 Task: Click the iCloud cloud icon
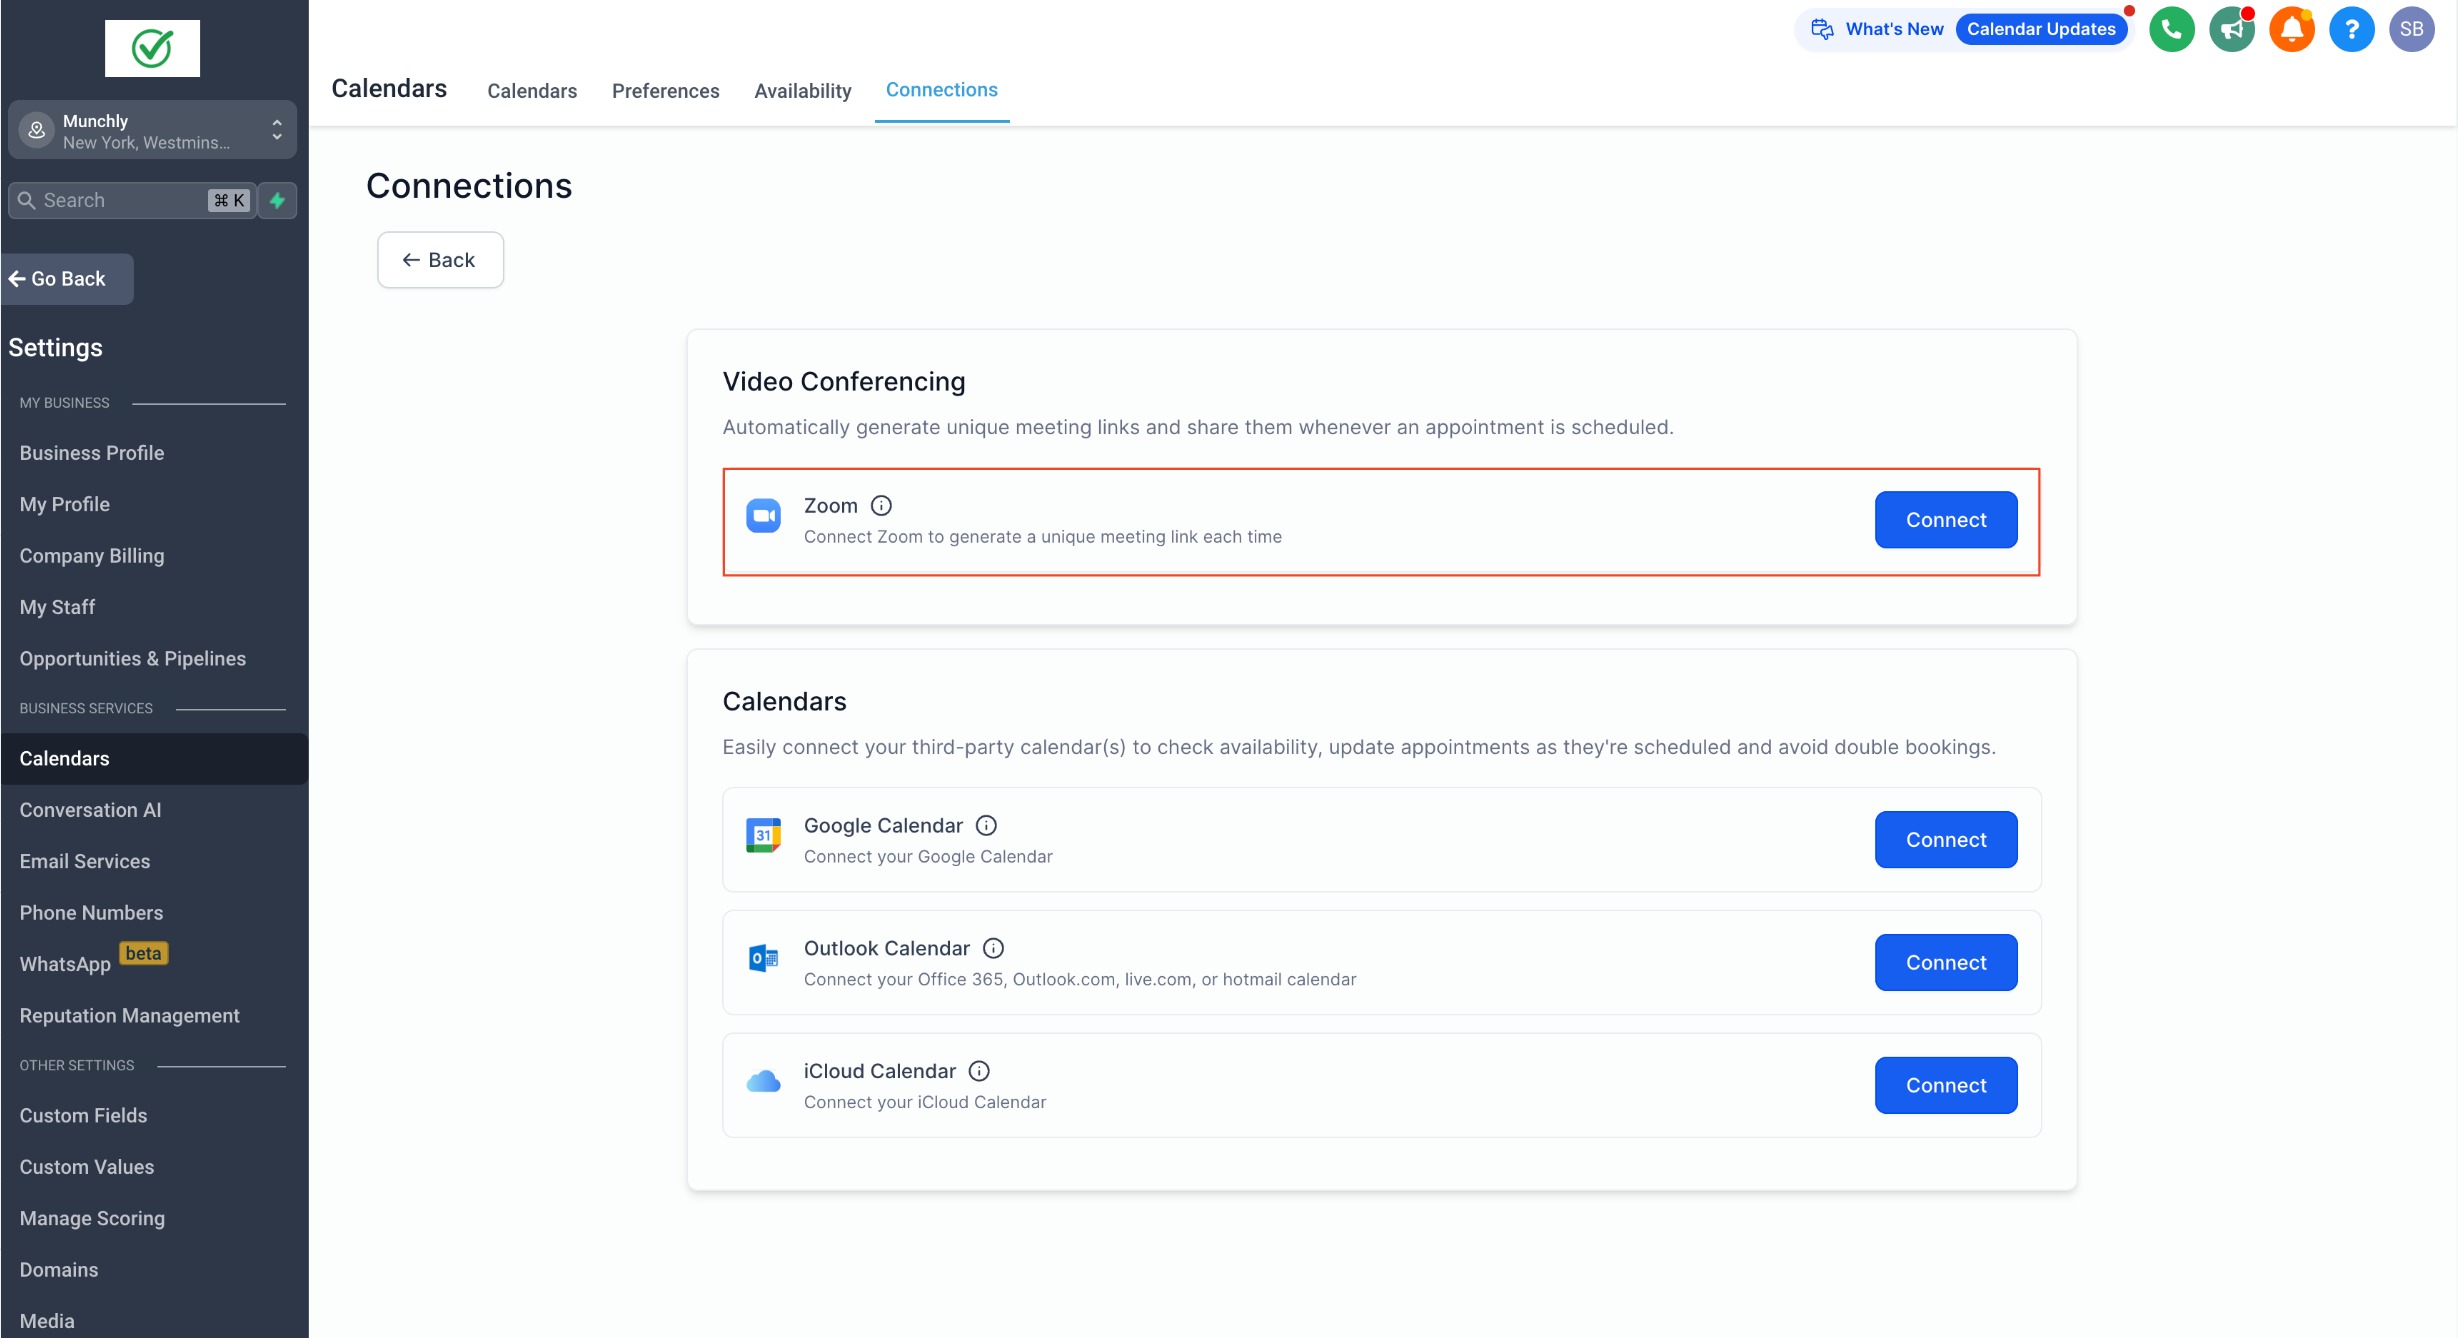click(763, 1081)
